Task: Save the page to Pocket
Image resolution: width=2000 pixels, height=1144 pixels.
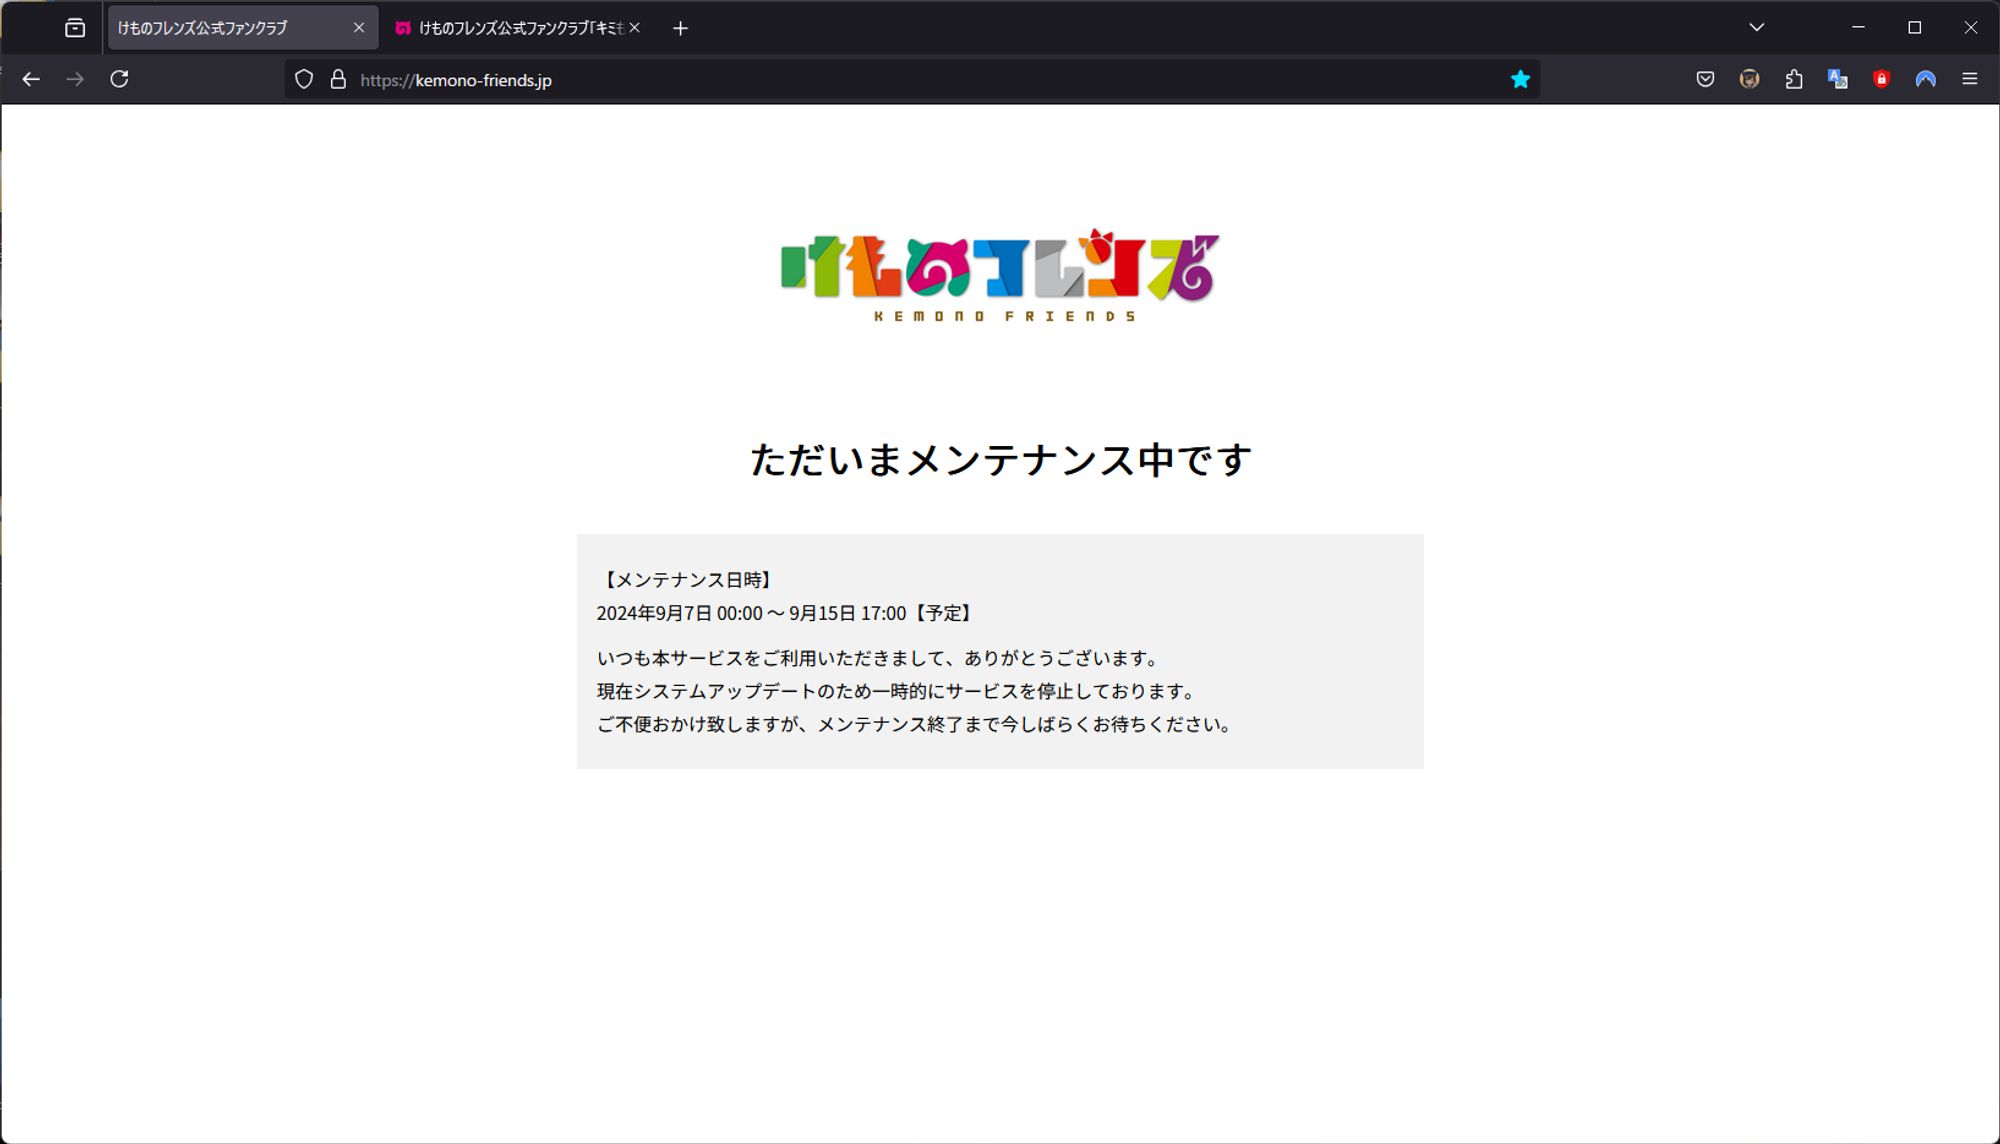Action: point(1705,79)
